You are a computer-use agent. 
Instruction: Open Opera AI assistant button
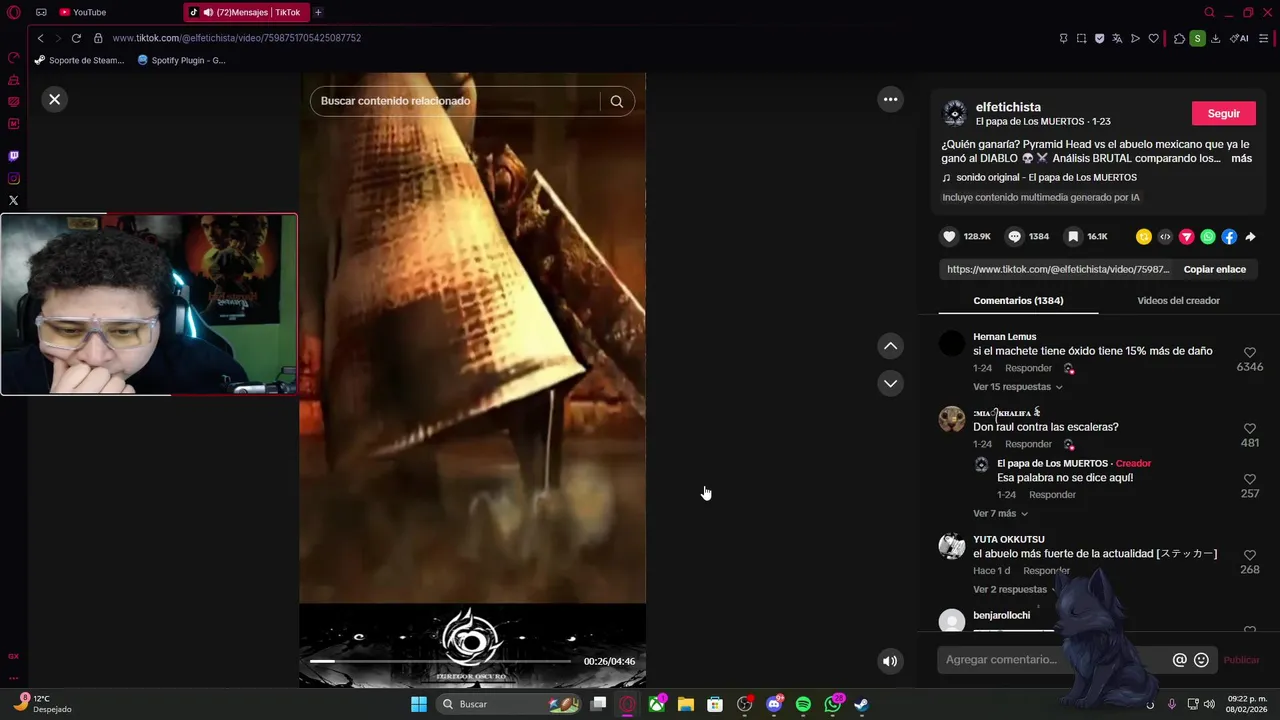[1240, 38]
